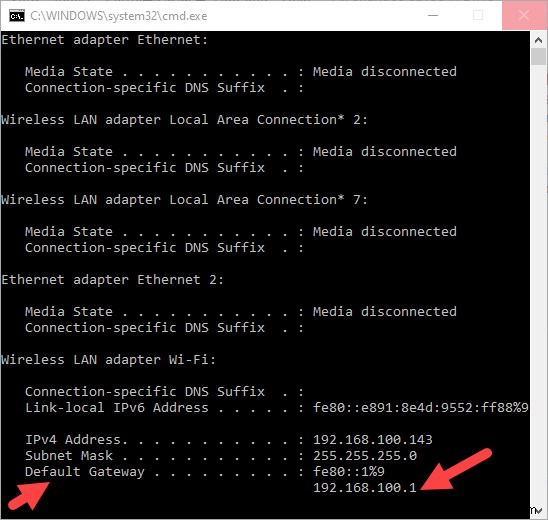
Task: Click 'Media State' label under Local Area Connection* 7
Action: click(68, 232)
